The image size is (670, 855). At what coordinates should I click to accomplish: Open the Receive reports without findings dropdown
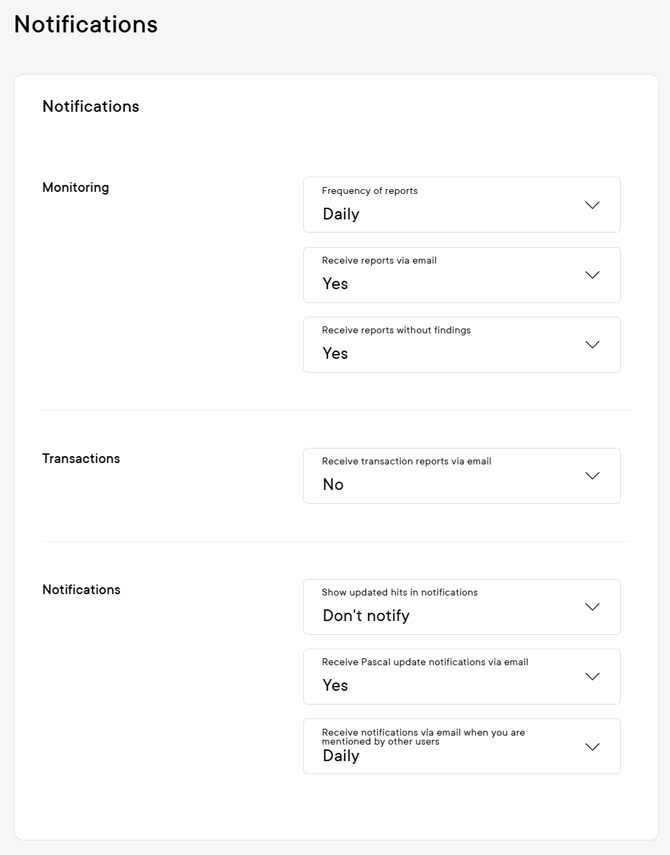[x=460, y=345]
